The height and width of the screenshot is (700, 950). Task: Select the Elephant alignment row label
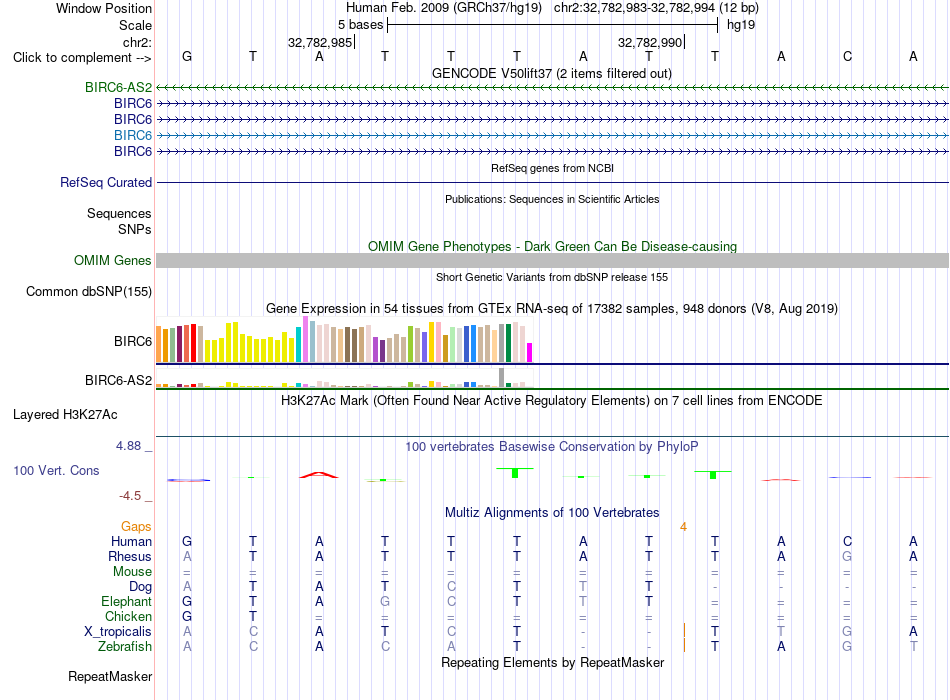tap(126, 601)
